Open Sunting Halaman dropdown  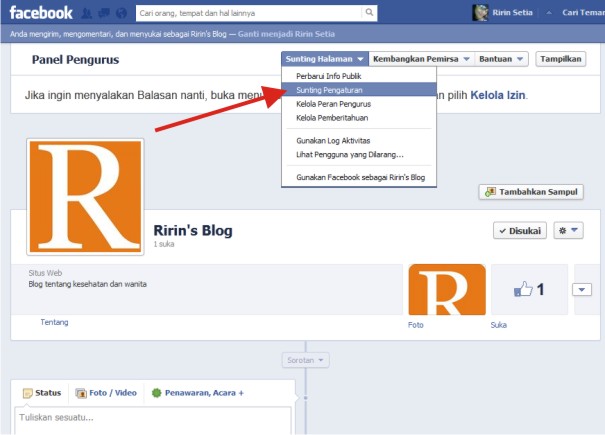(x=325, y=59)
